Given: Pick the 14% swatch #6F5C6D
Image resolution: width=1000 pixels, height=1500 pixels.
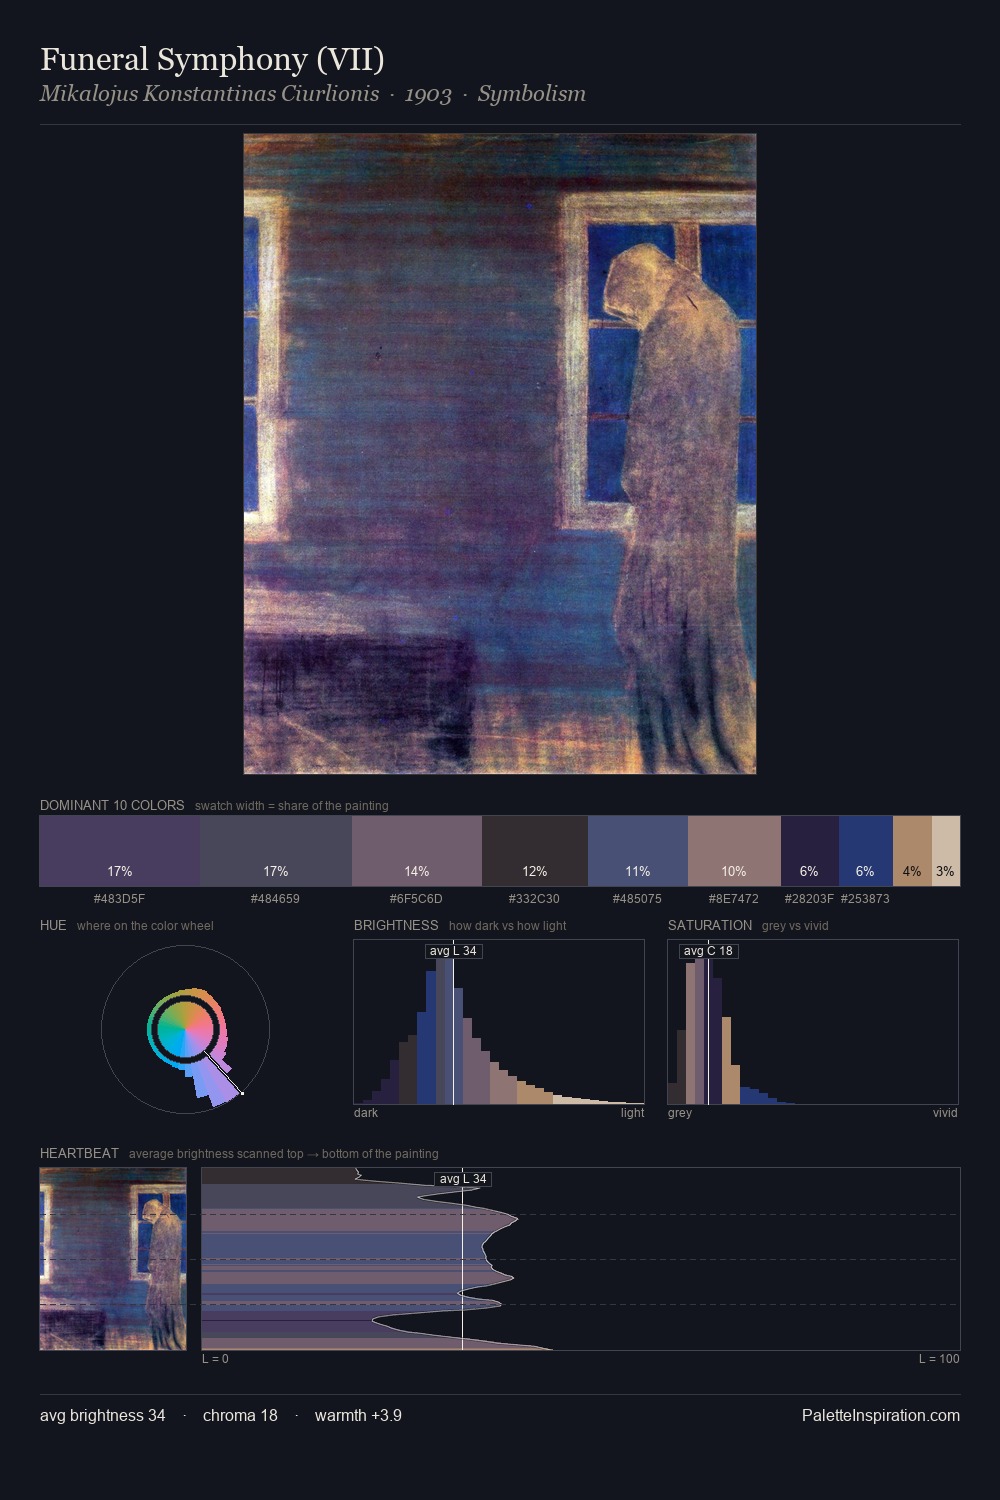Looking at the screenshot, I should (417, 851).
